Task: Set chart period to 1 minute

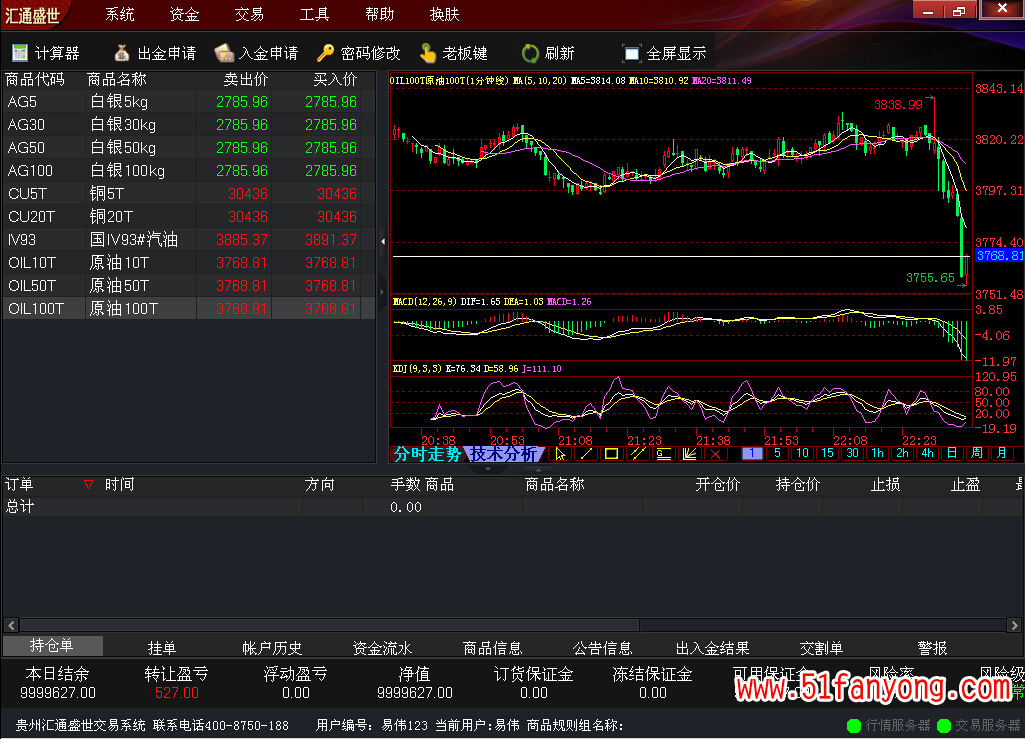Action: [752, 453]
